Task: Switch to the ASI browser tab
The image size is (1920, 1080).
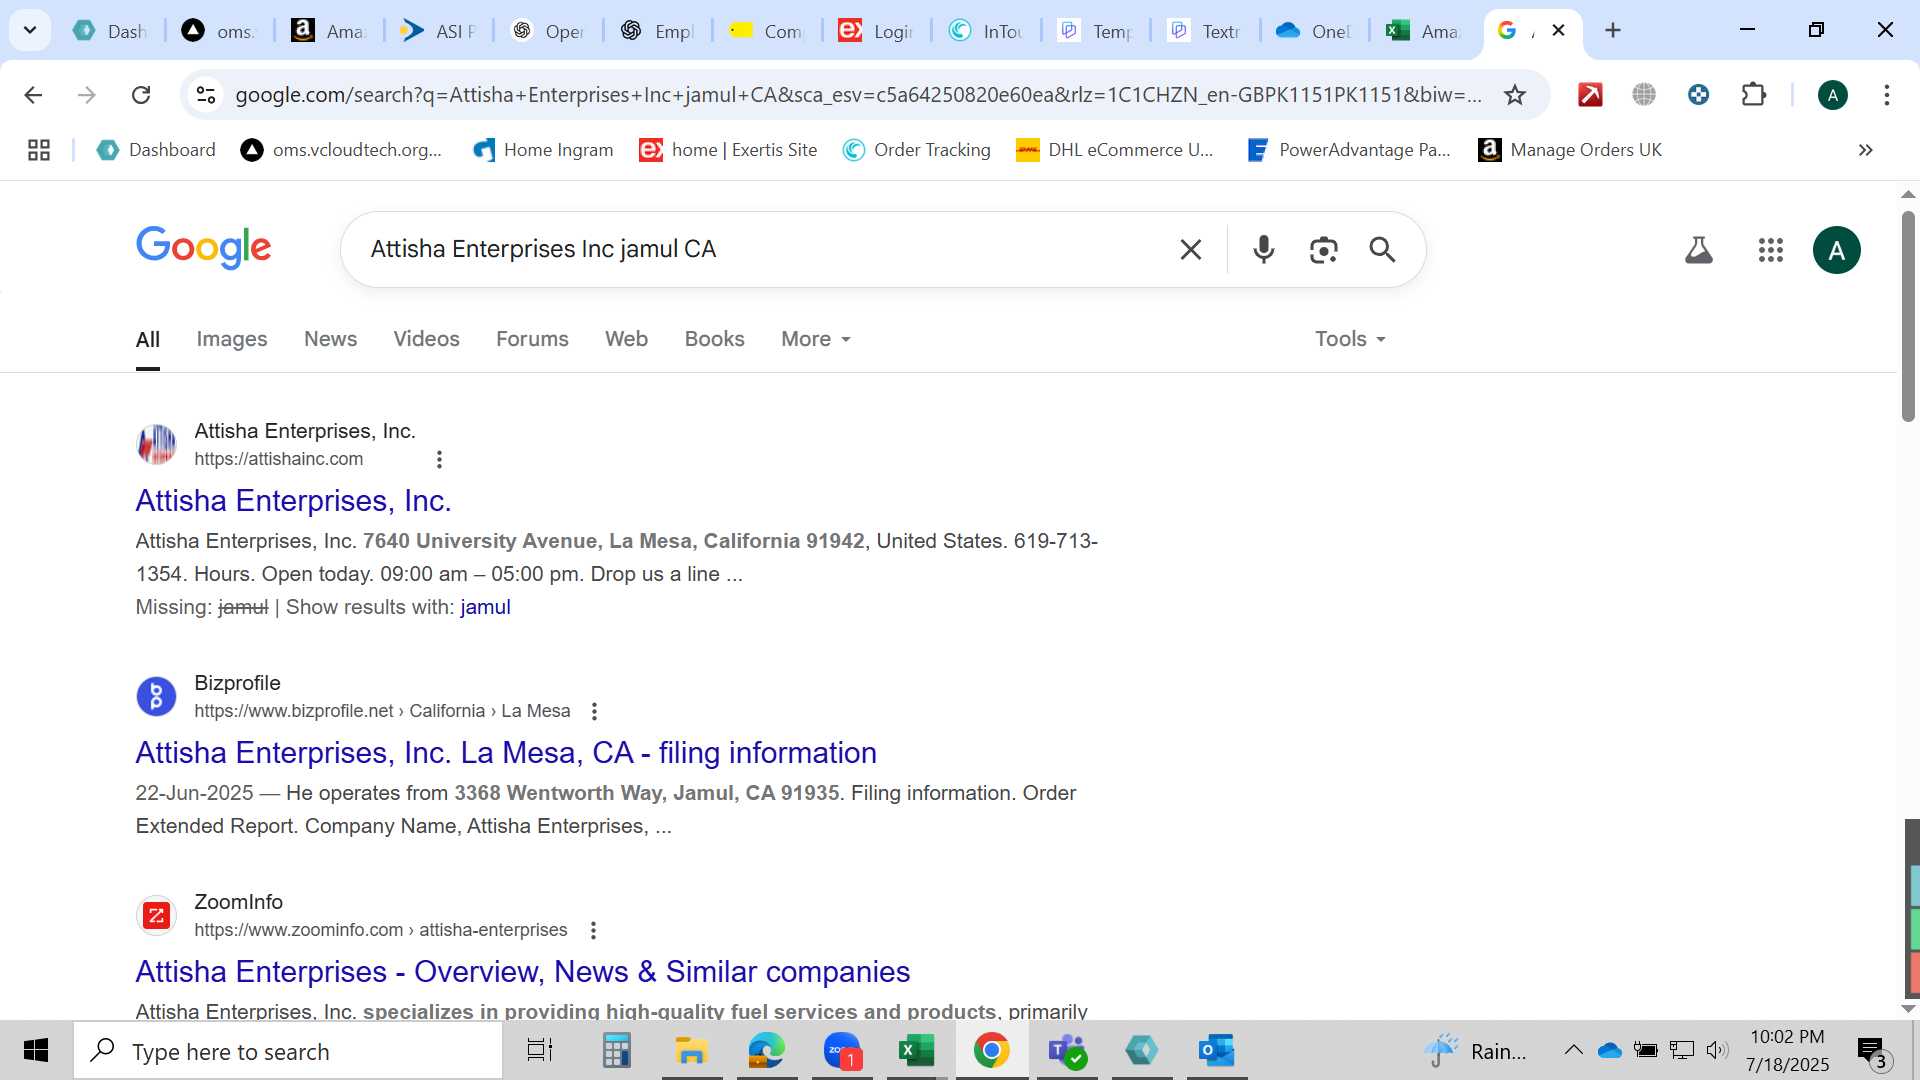Action: tap(439, 31)
